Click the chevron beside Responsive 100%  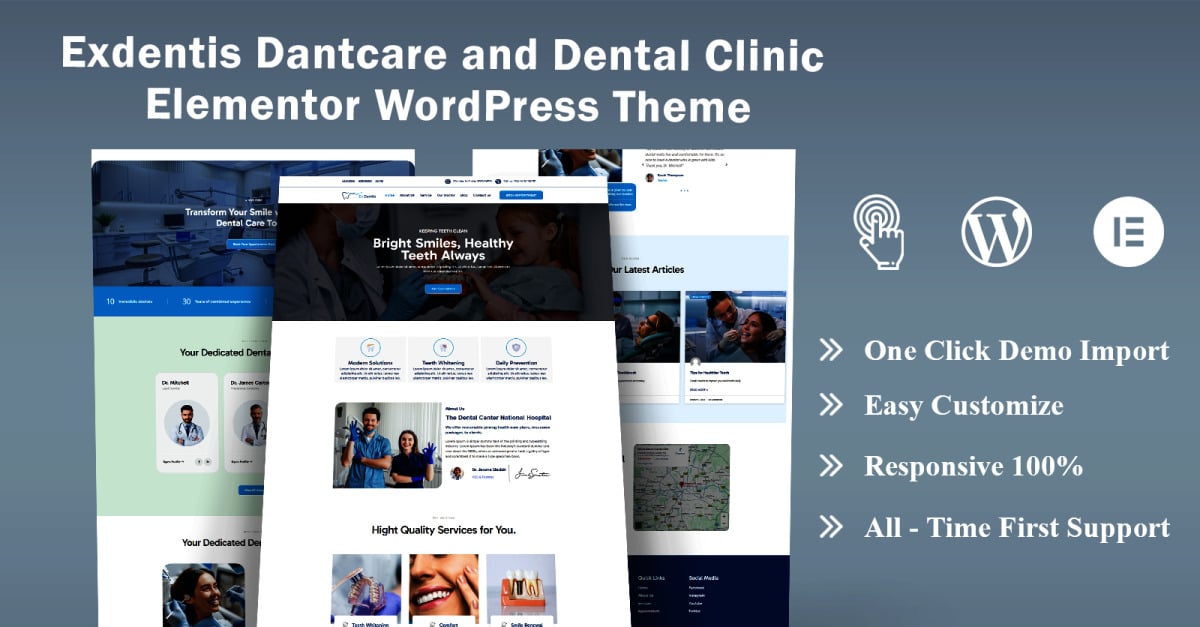click(830, 466)
